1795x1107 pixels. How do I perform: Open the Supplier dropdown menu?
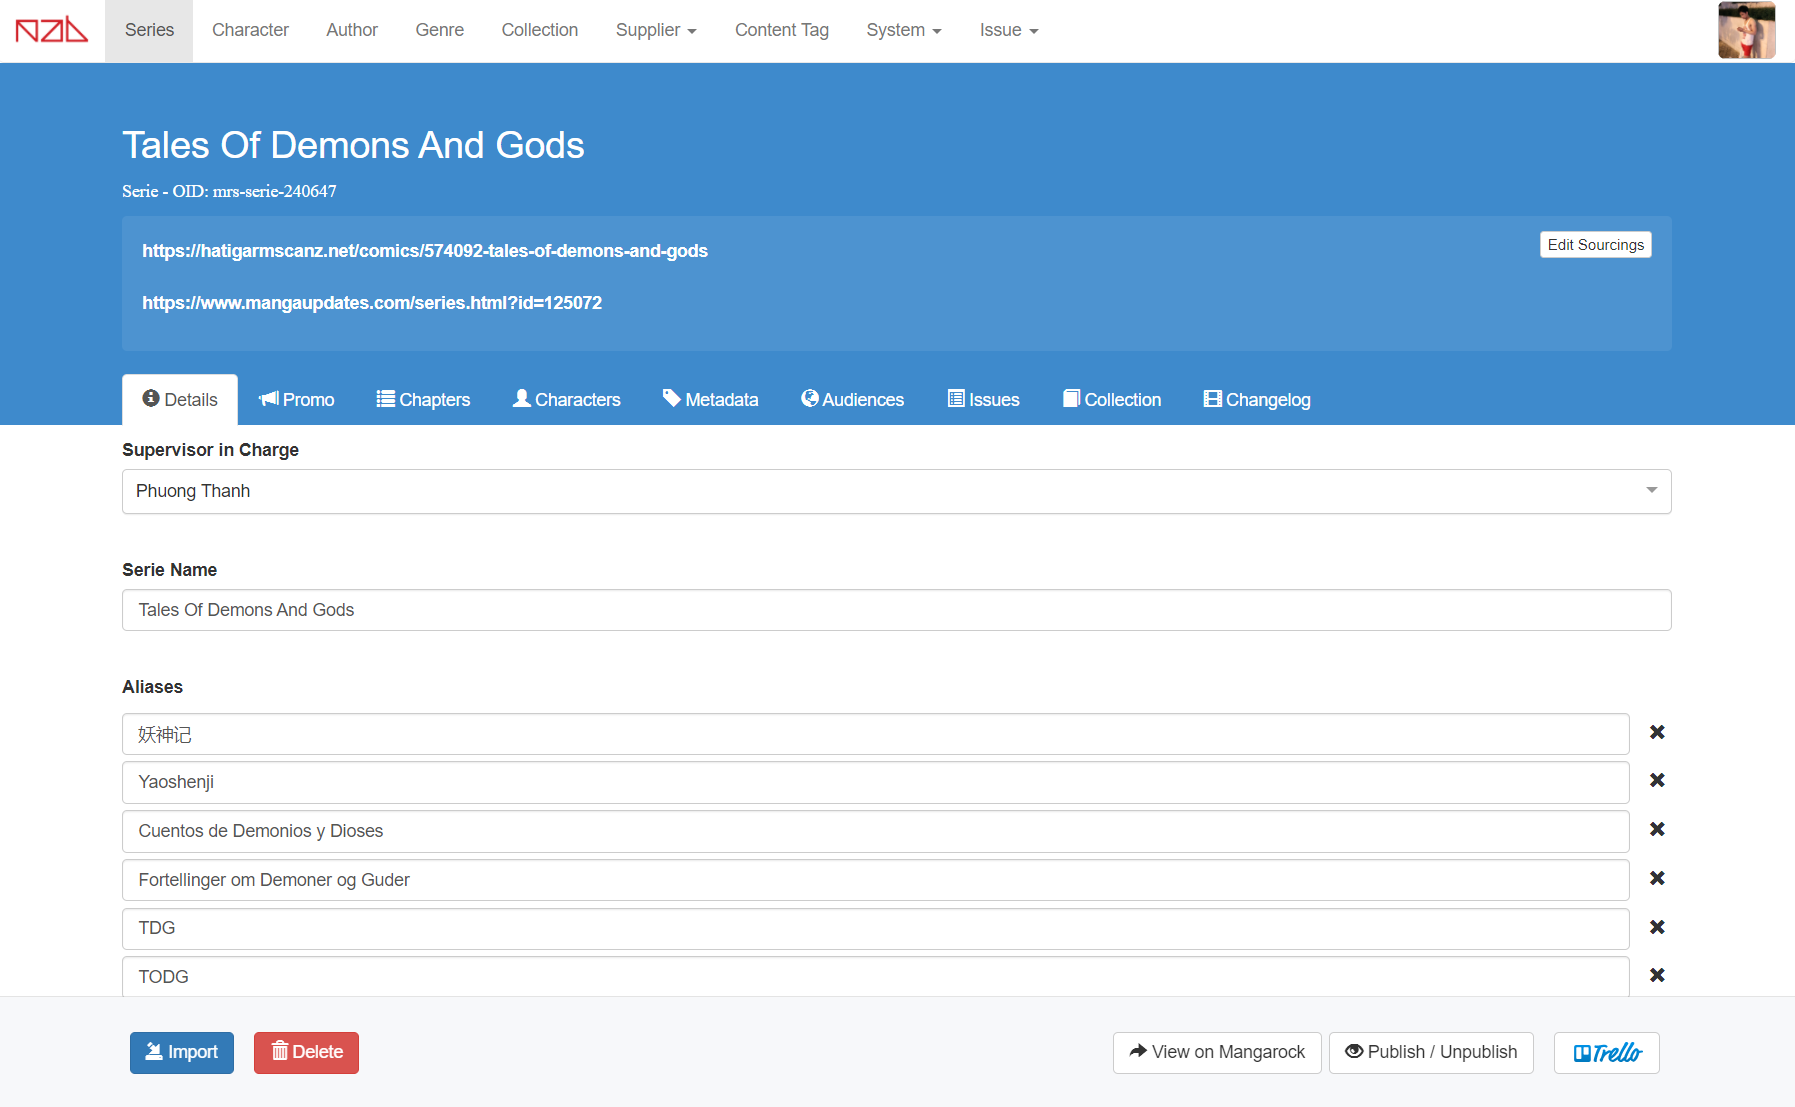tap(656, 31)
